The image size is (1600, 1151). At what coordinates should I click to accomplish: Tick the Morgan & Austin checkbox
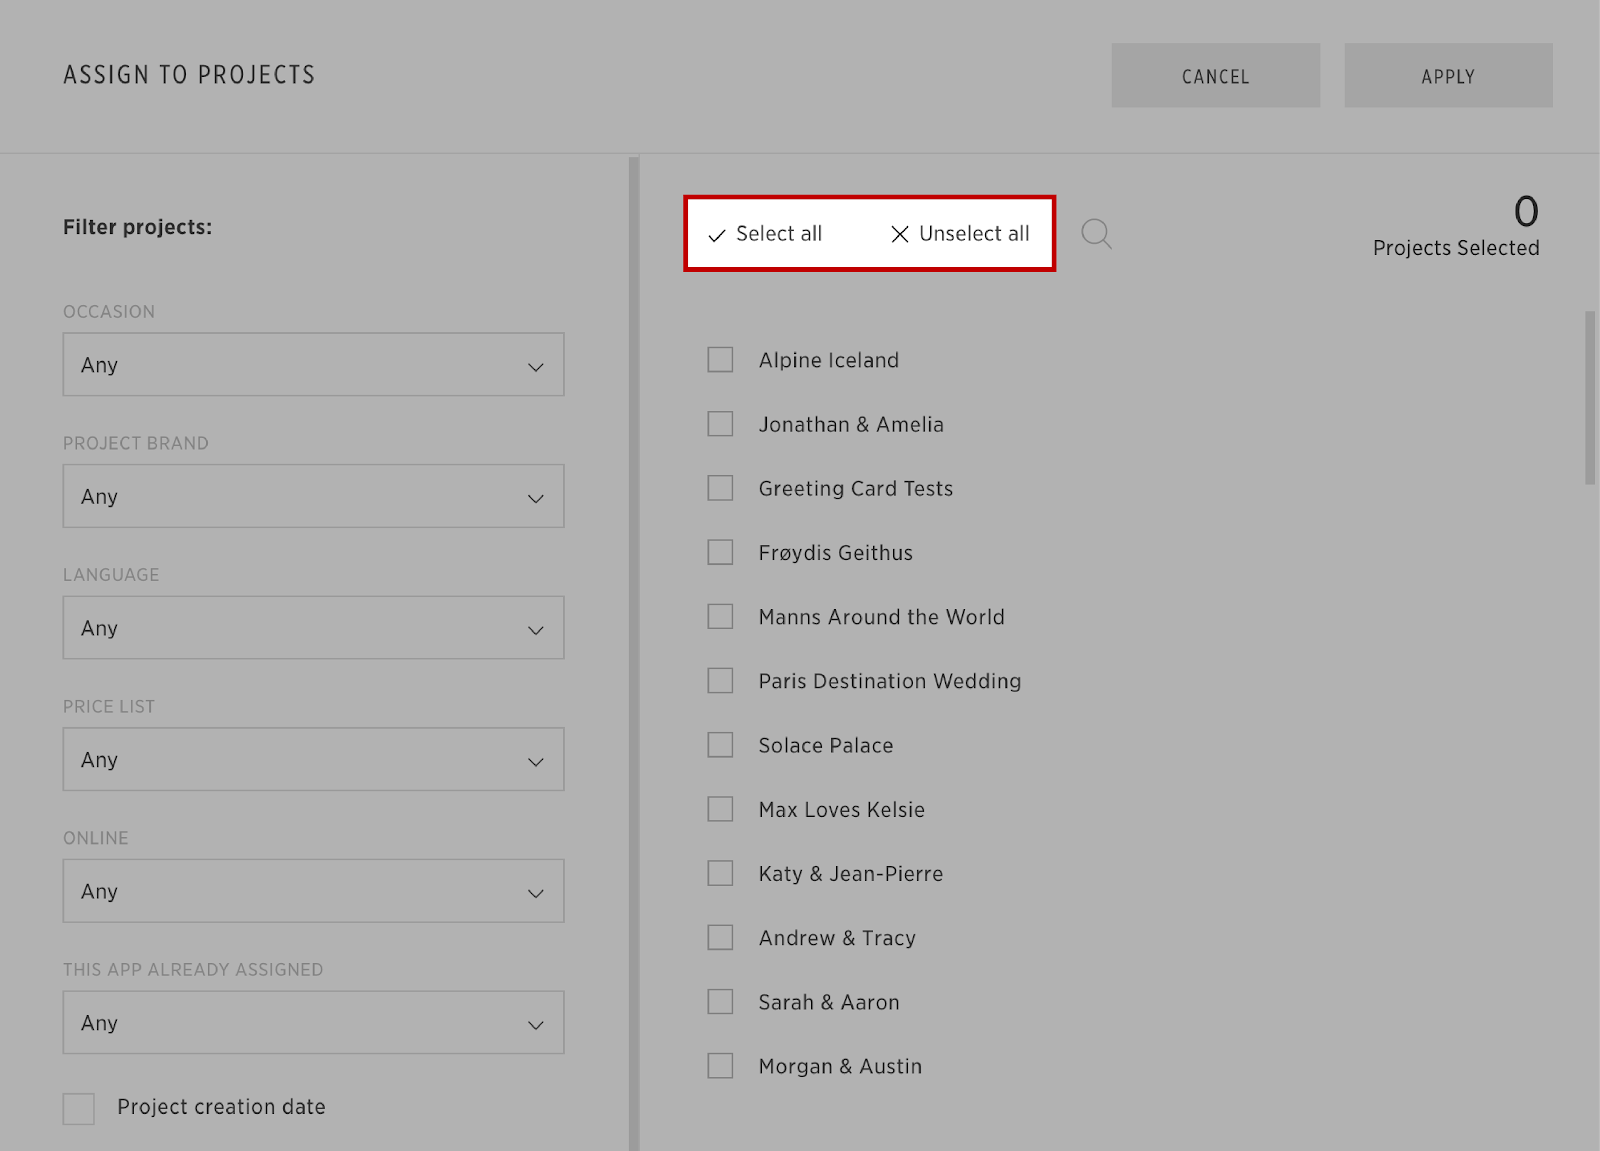(x=720, y=1066)
